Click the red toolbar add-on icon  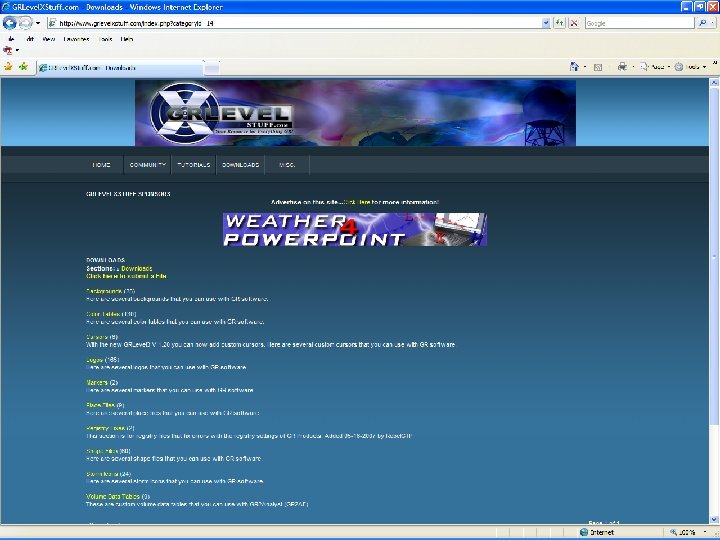(8, 50)
